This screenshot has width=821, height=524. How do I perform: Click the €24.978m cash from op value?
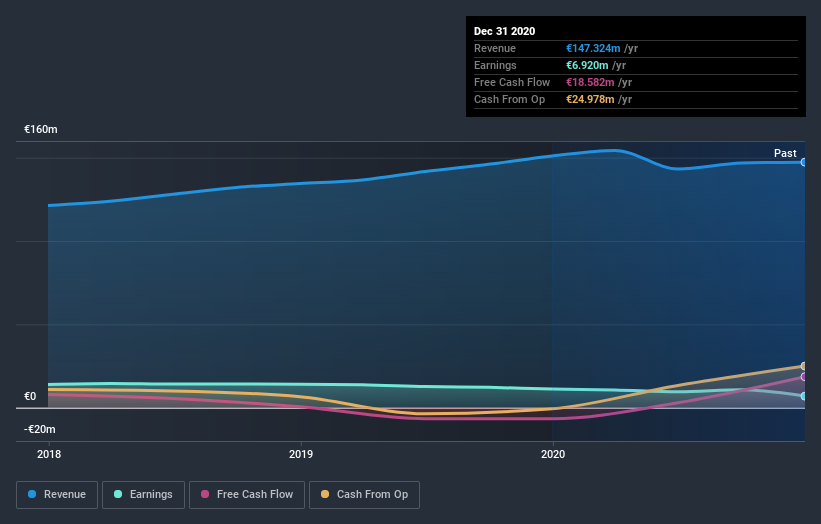(590, 99)
